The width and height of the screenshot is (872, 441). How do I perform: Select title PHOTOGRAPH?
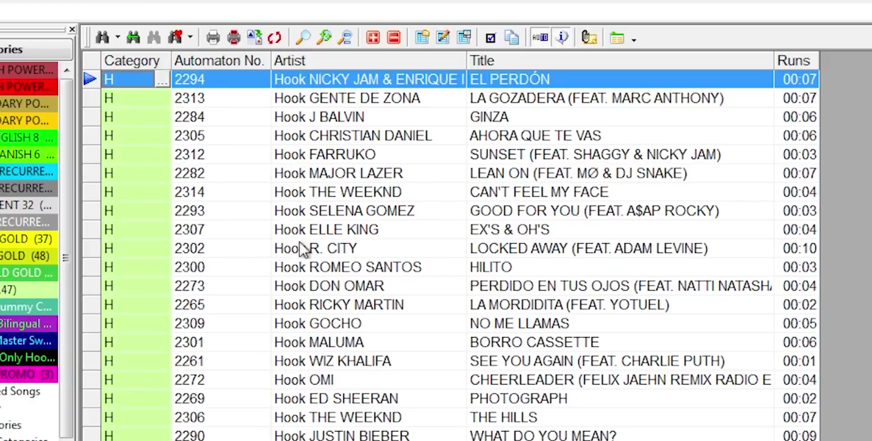(x=518, y=399)
